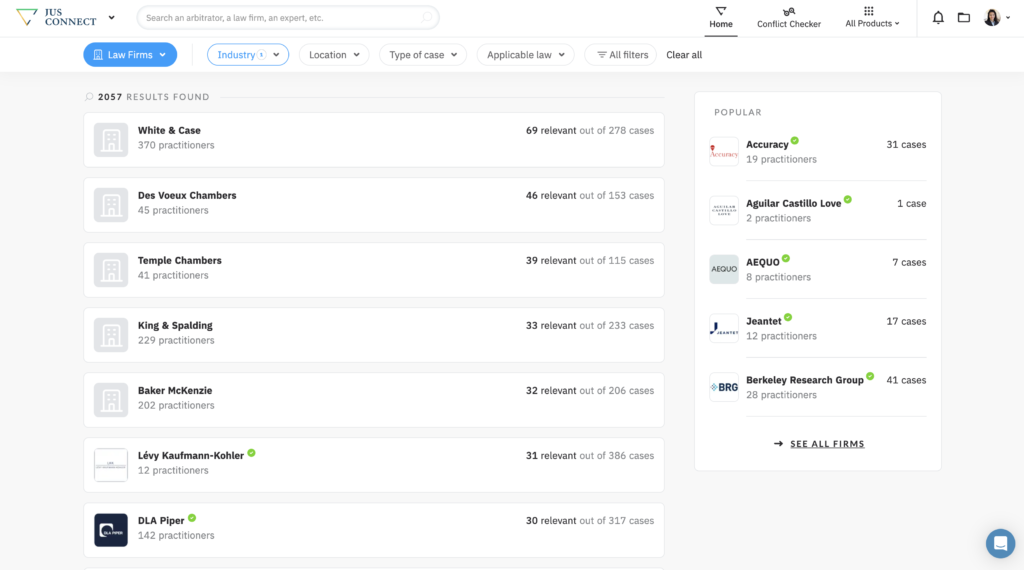Click "33 relevant out of 233 cases" text
This screenshot has width=1024, height=570.
coord(590,325)
